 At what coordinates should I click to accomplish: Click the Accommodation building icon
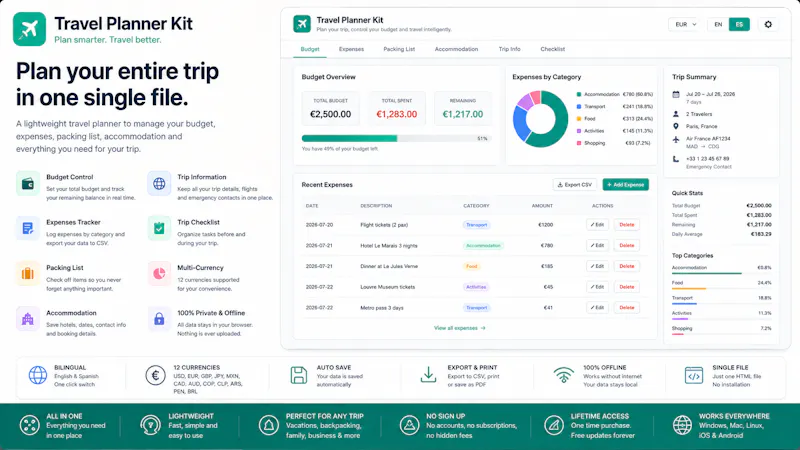28,319
